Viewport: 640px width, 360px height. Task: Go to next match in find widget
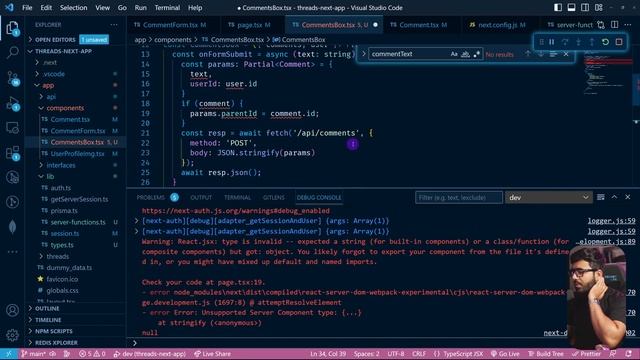click(x=540, y=54)
